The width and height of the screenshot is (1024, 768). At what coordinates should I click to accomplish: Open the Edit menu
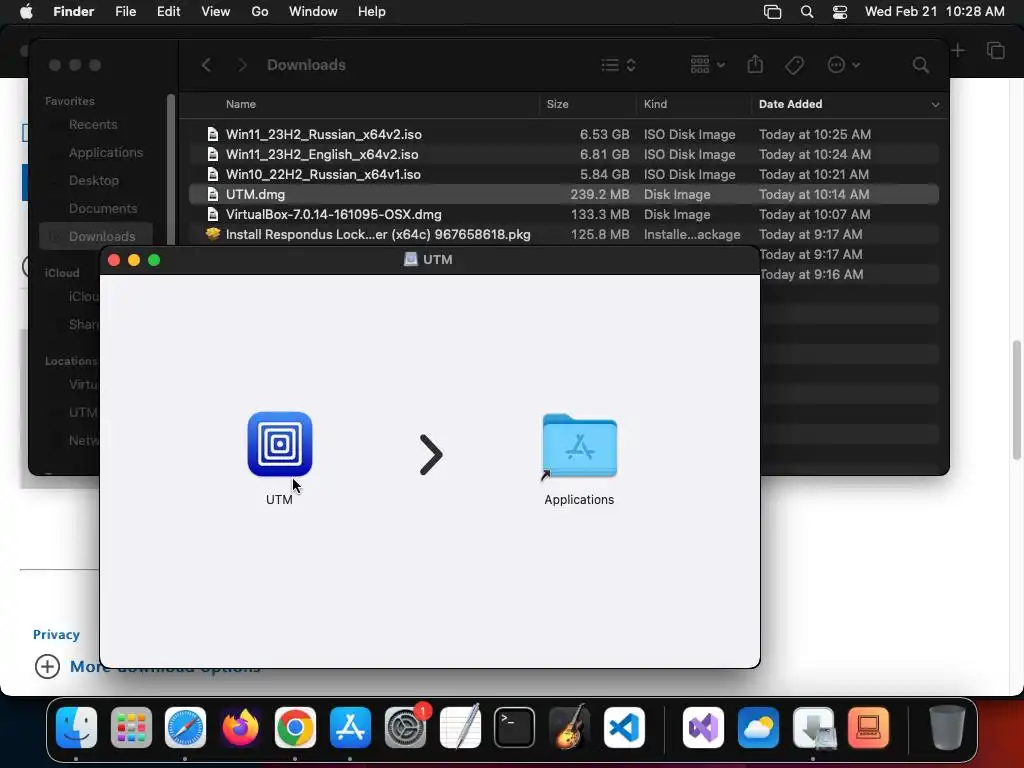[168, 12]
